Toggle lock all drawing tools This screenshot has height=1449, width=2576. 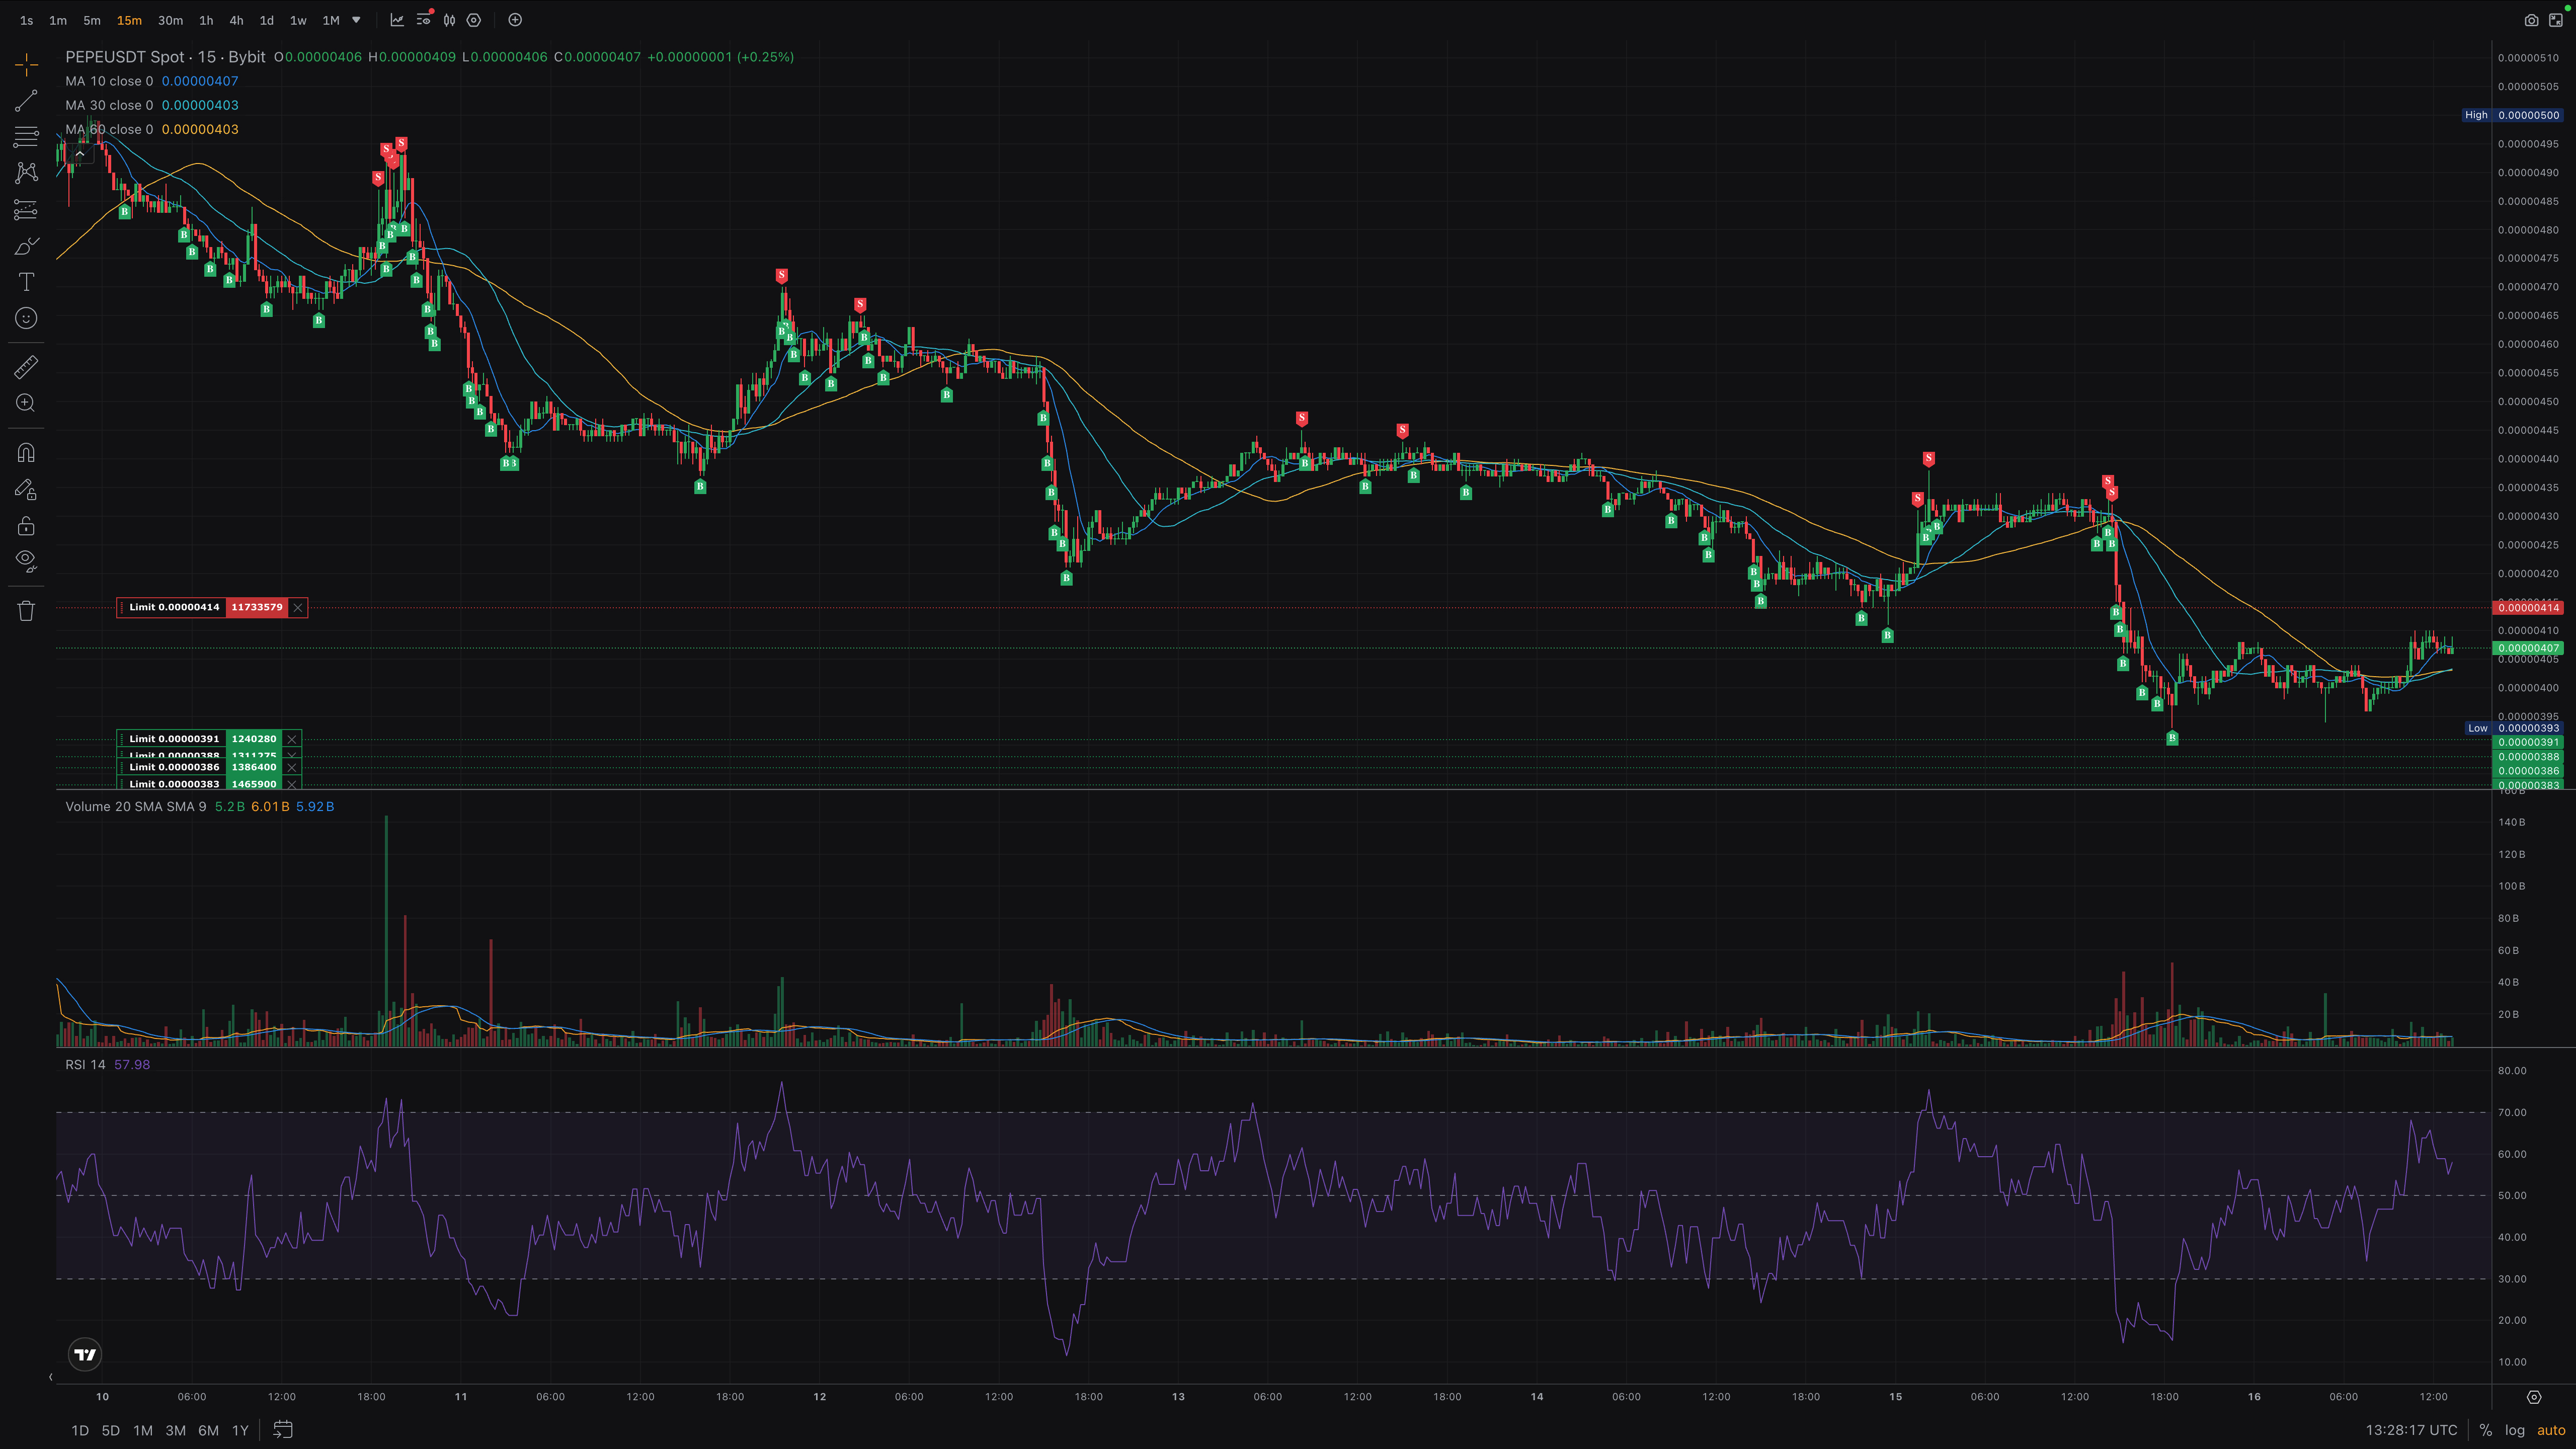click(26, 526)
